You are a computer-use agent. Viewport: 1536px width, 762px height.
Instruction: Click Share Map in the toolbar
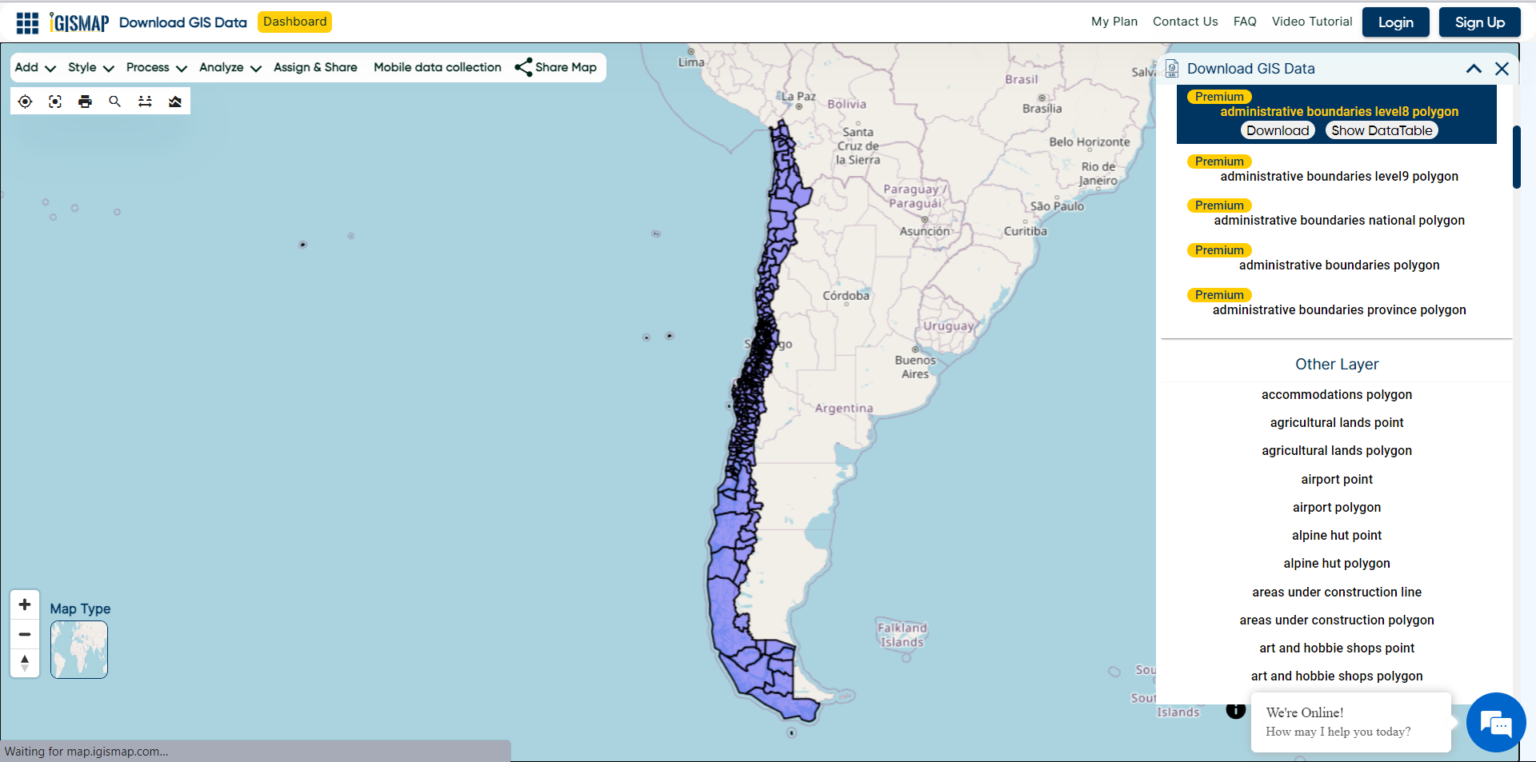tap(556, 68)
